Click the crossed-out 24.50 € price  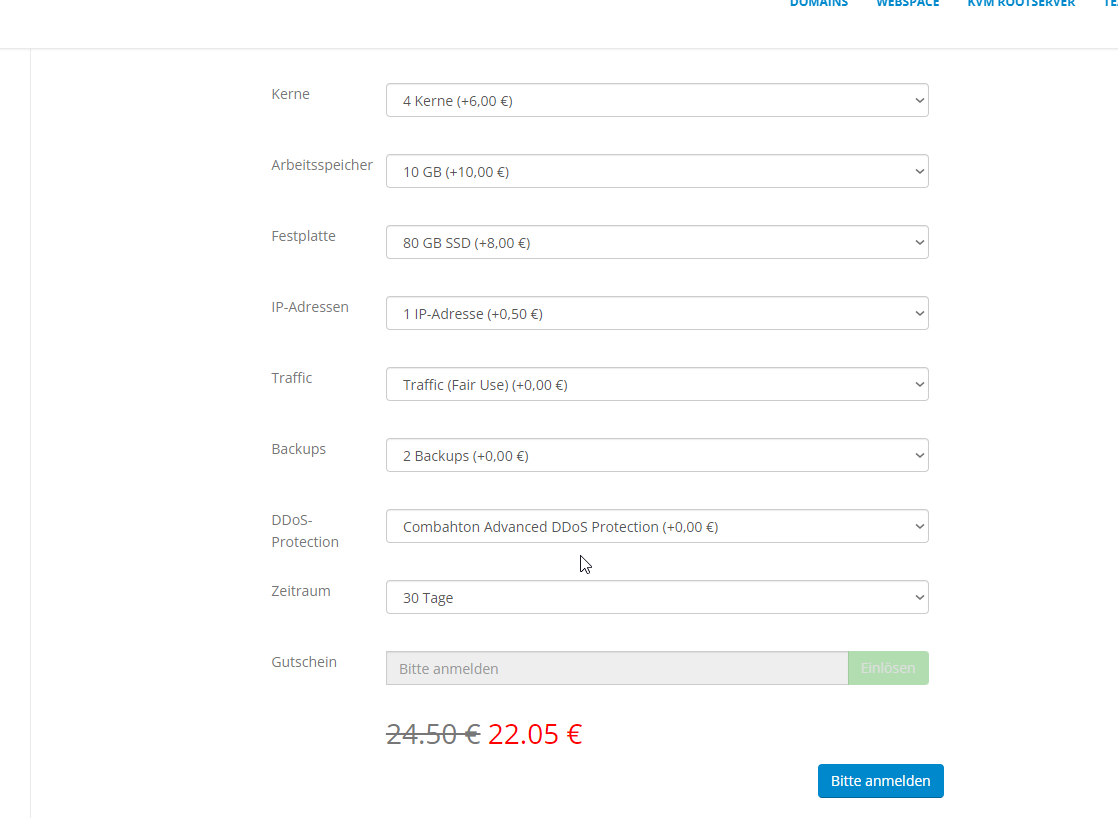[432, 735]
